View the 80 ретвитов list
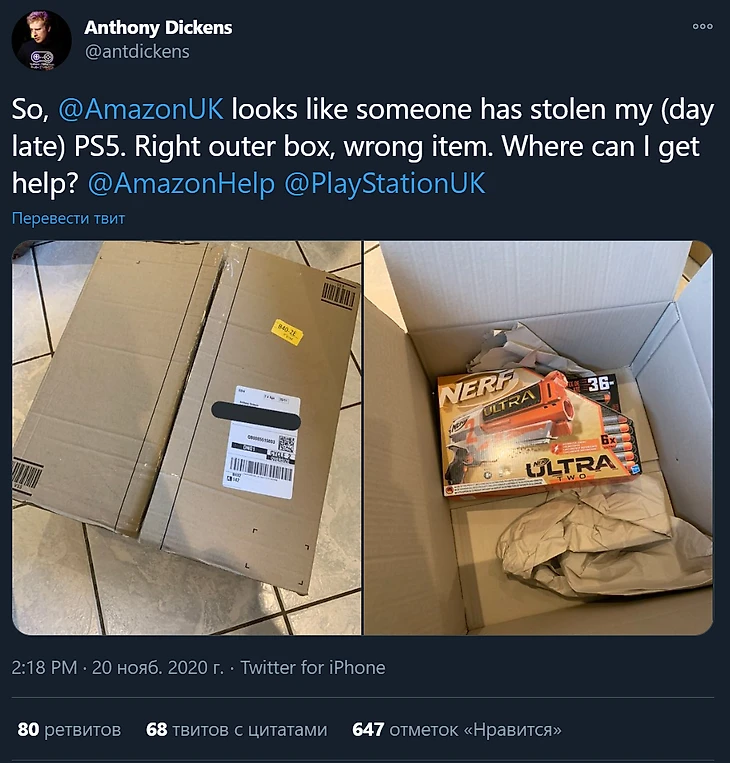730x763 pixels. tap(69, 729)
